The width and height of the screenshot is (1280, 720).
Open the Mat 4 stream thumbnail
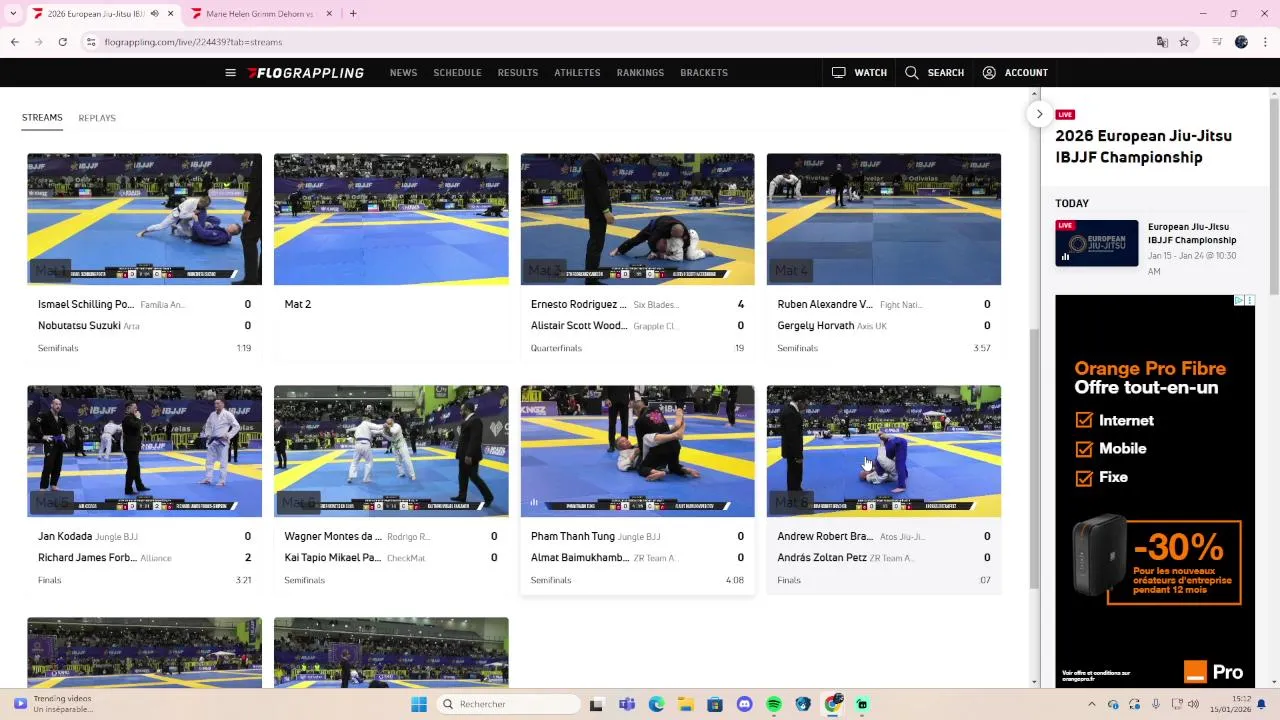(x=884, y=219)
